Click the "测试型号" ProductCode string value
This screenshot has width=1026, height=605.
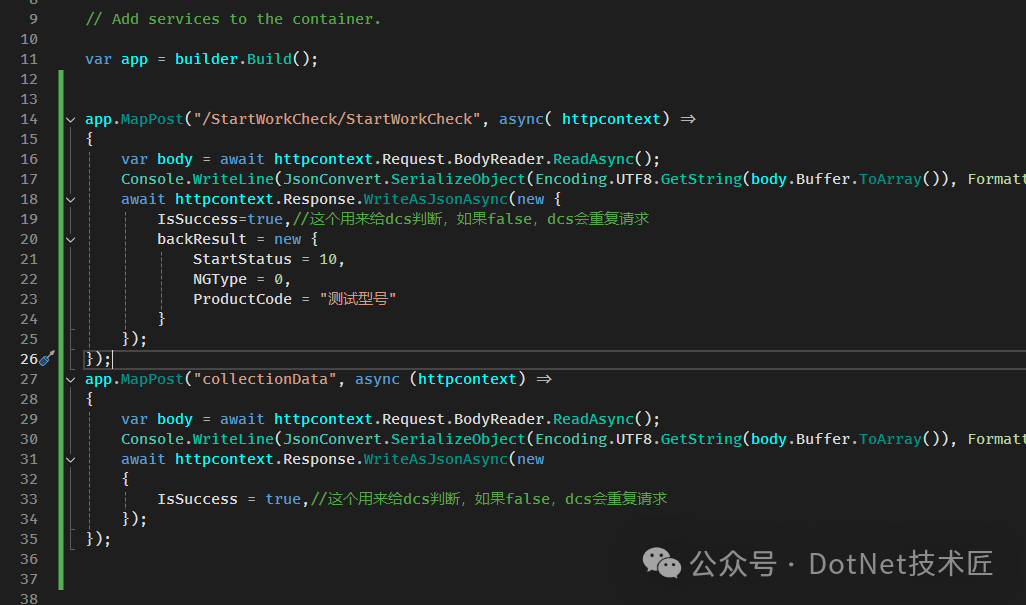click(x=358, y=299)
